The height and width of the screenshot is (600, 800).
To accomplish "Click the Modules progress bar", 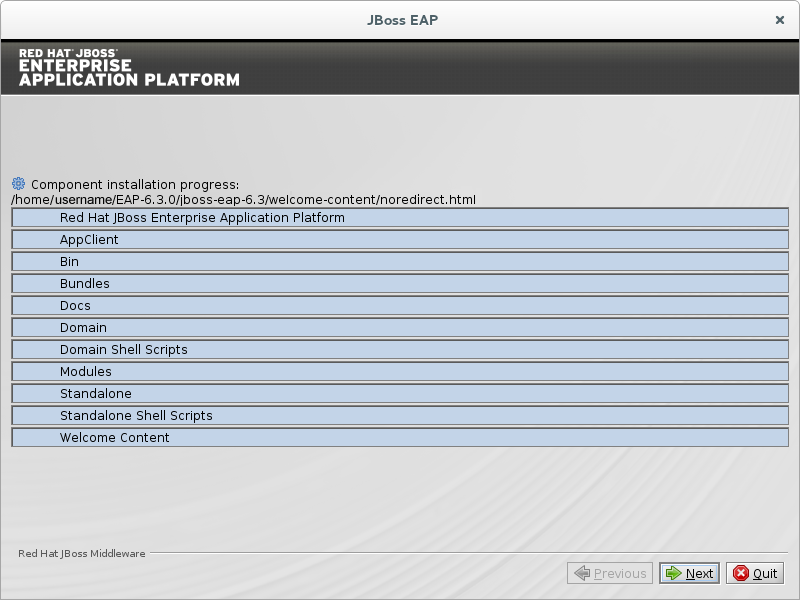I will 400,372.
